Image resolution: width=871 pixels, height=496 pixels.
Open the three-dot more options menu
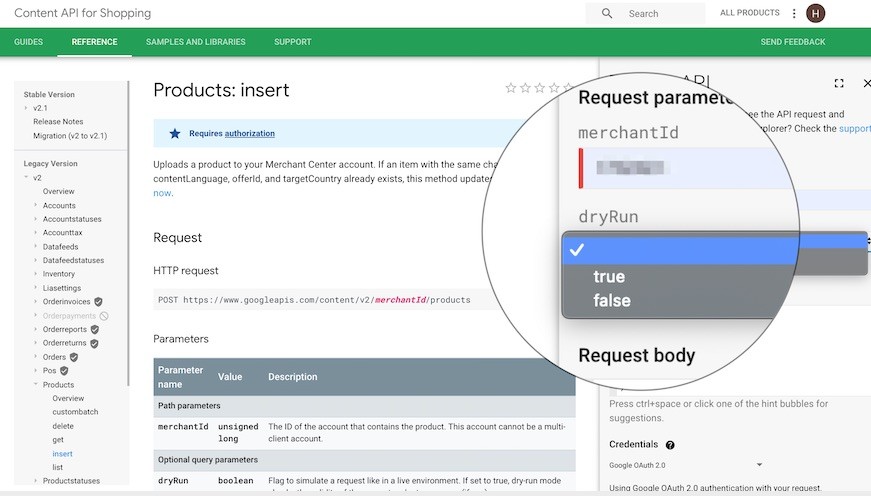coord(794,13)
